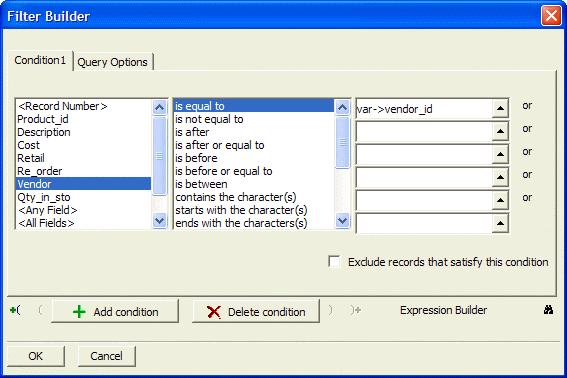
Task: Switch to the Condition1 tab
Action: pyautogui.click(x=40, y=60)
